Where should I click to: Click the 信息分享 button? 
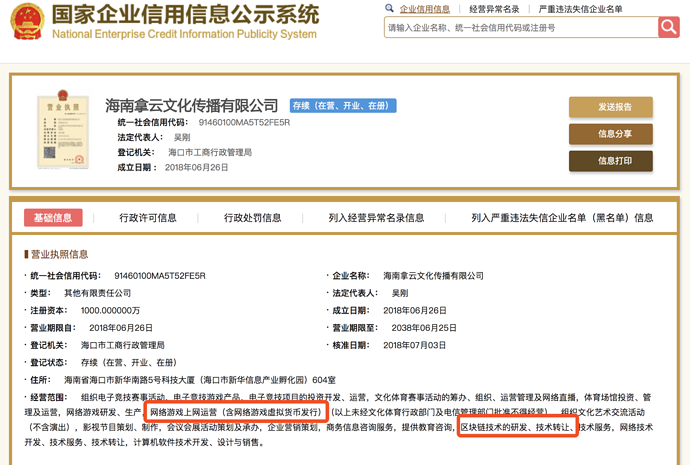point(610,134)
